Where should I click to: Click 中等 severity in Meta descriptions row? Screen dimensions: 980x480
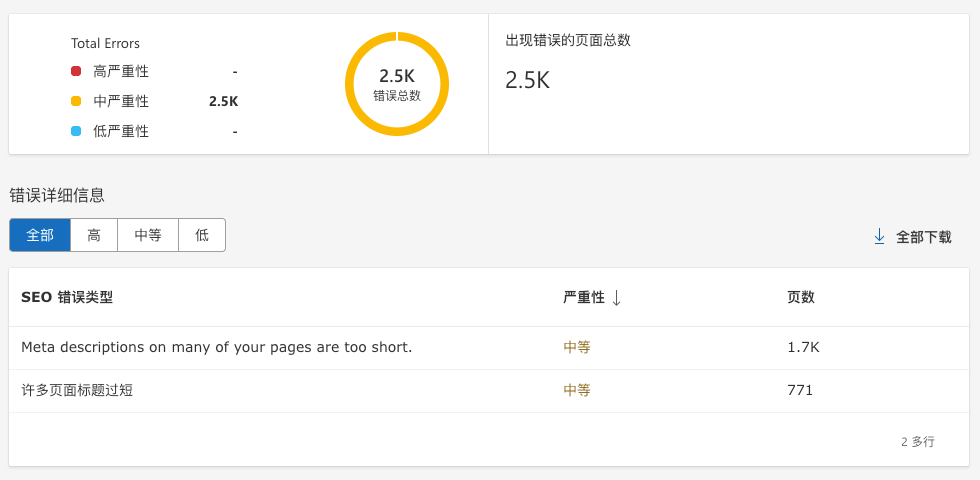pyautogui.click(x=577, y=347)
